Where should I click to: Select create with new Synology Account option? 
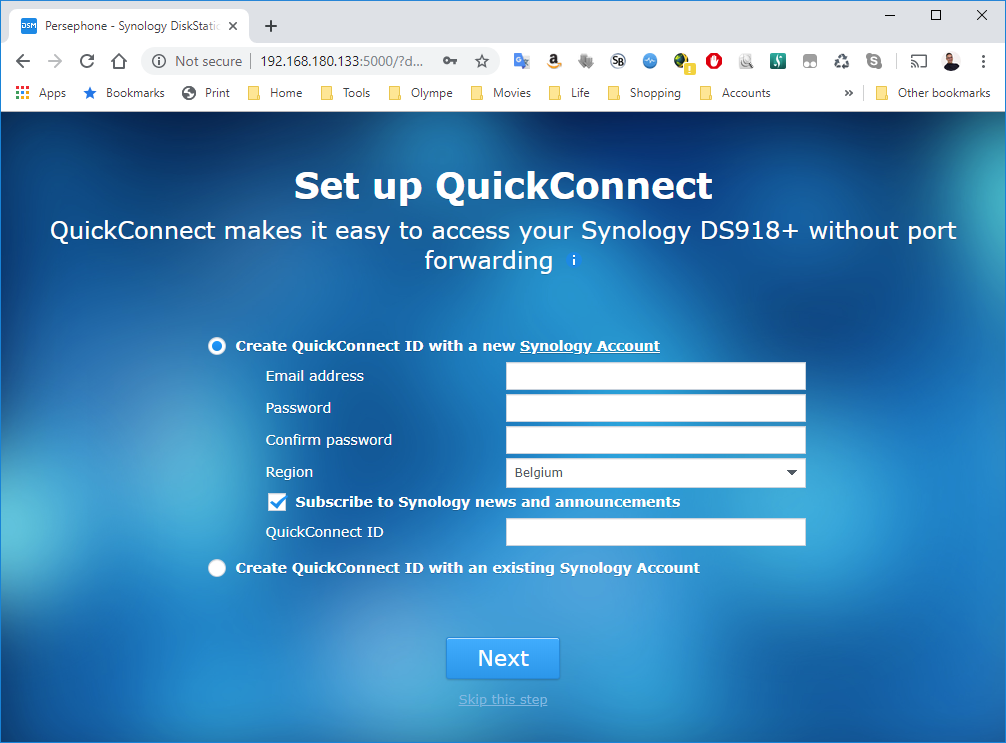click(217, 346)
